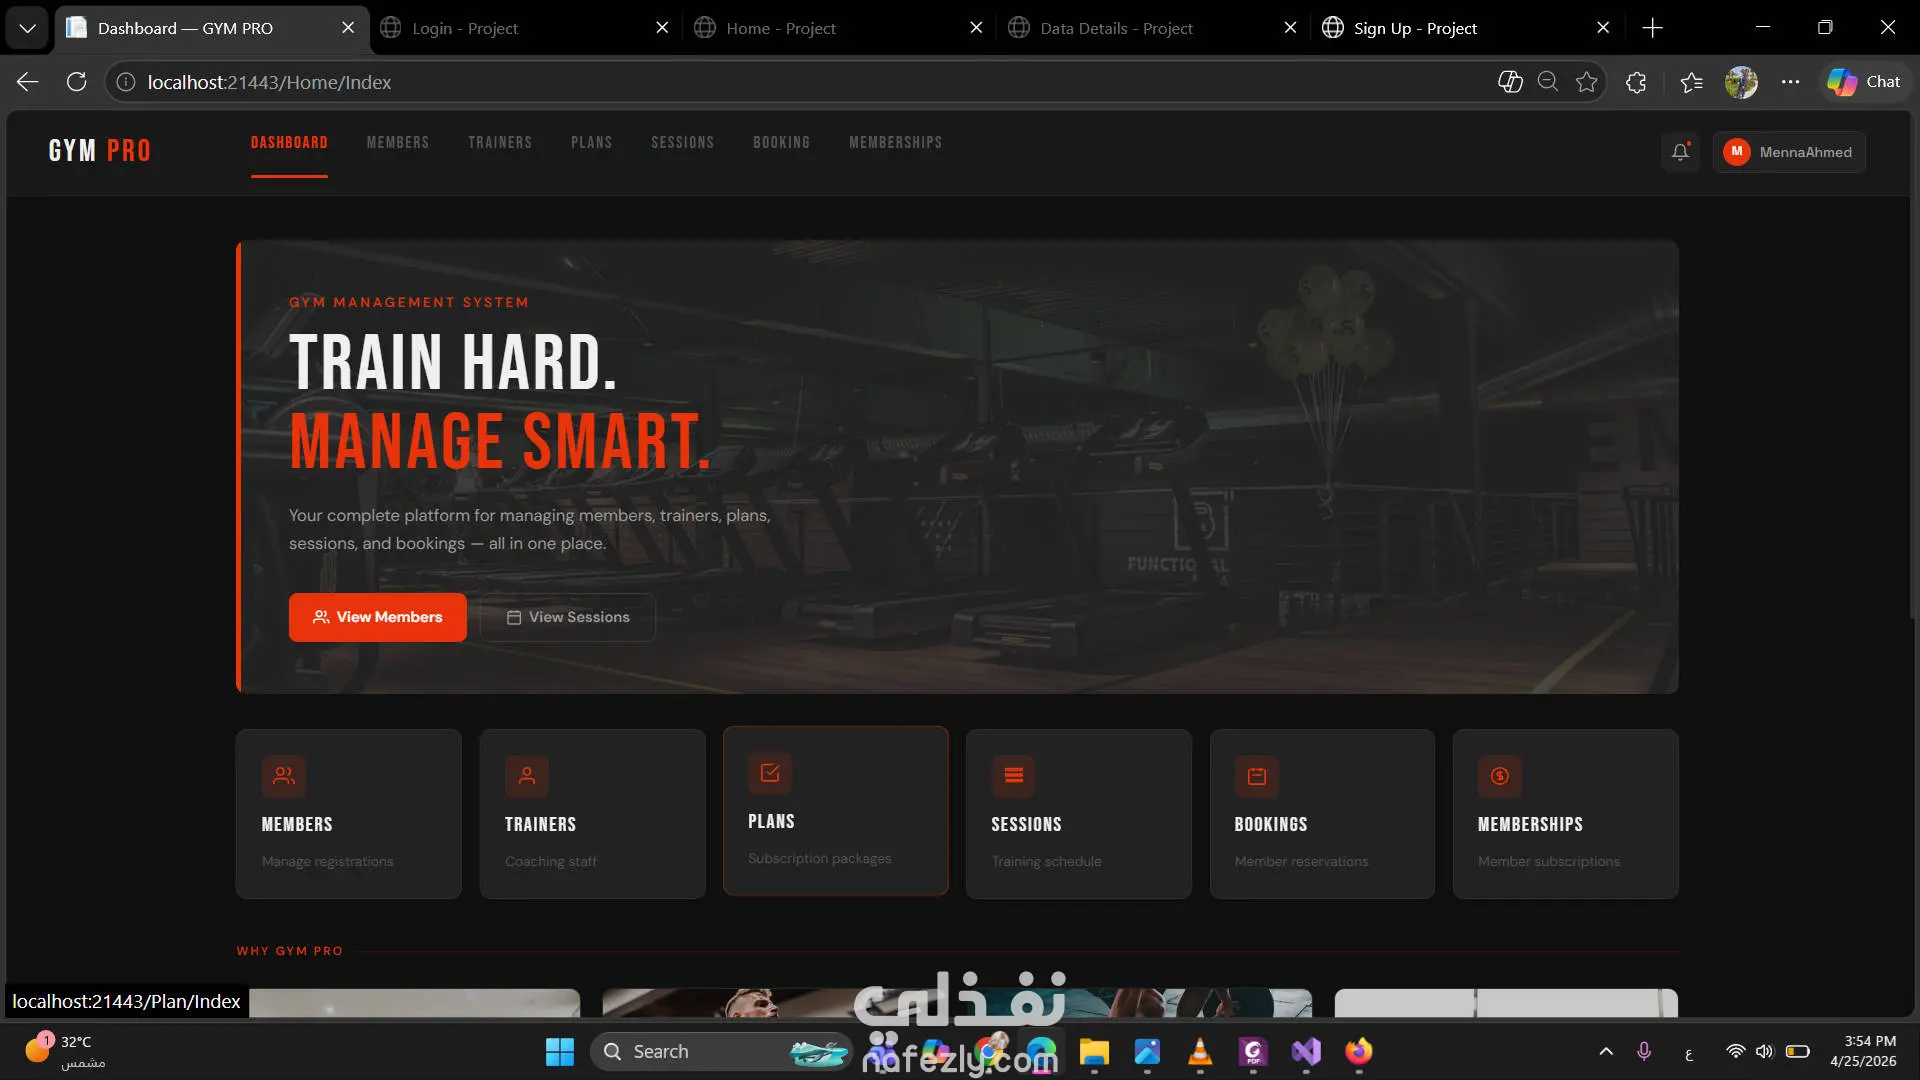Add this page to favorites

[1586, 82]
